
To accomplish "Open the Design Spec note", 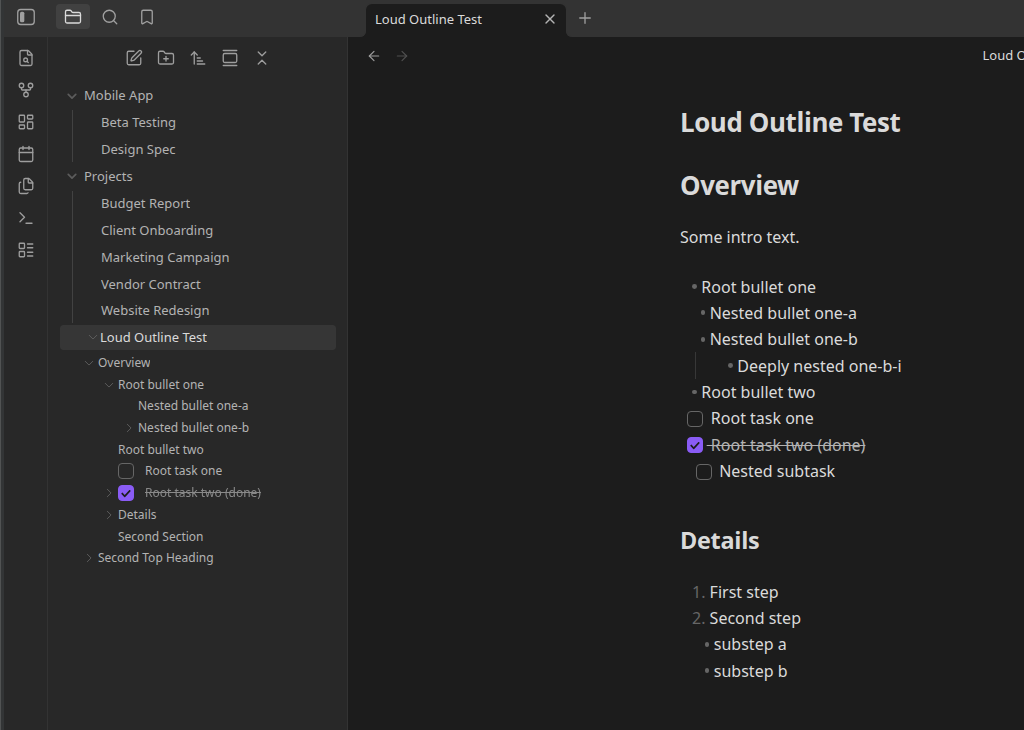I will click(x=138, y=150).
